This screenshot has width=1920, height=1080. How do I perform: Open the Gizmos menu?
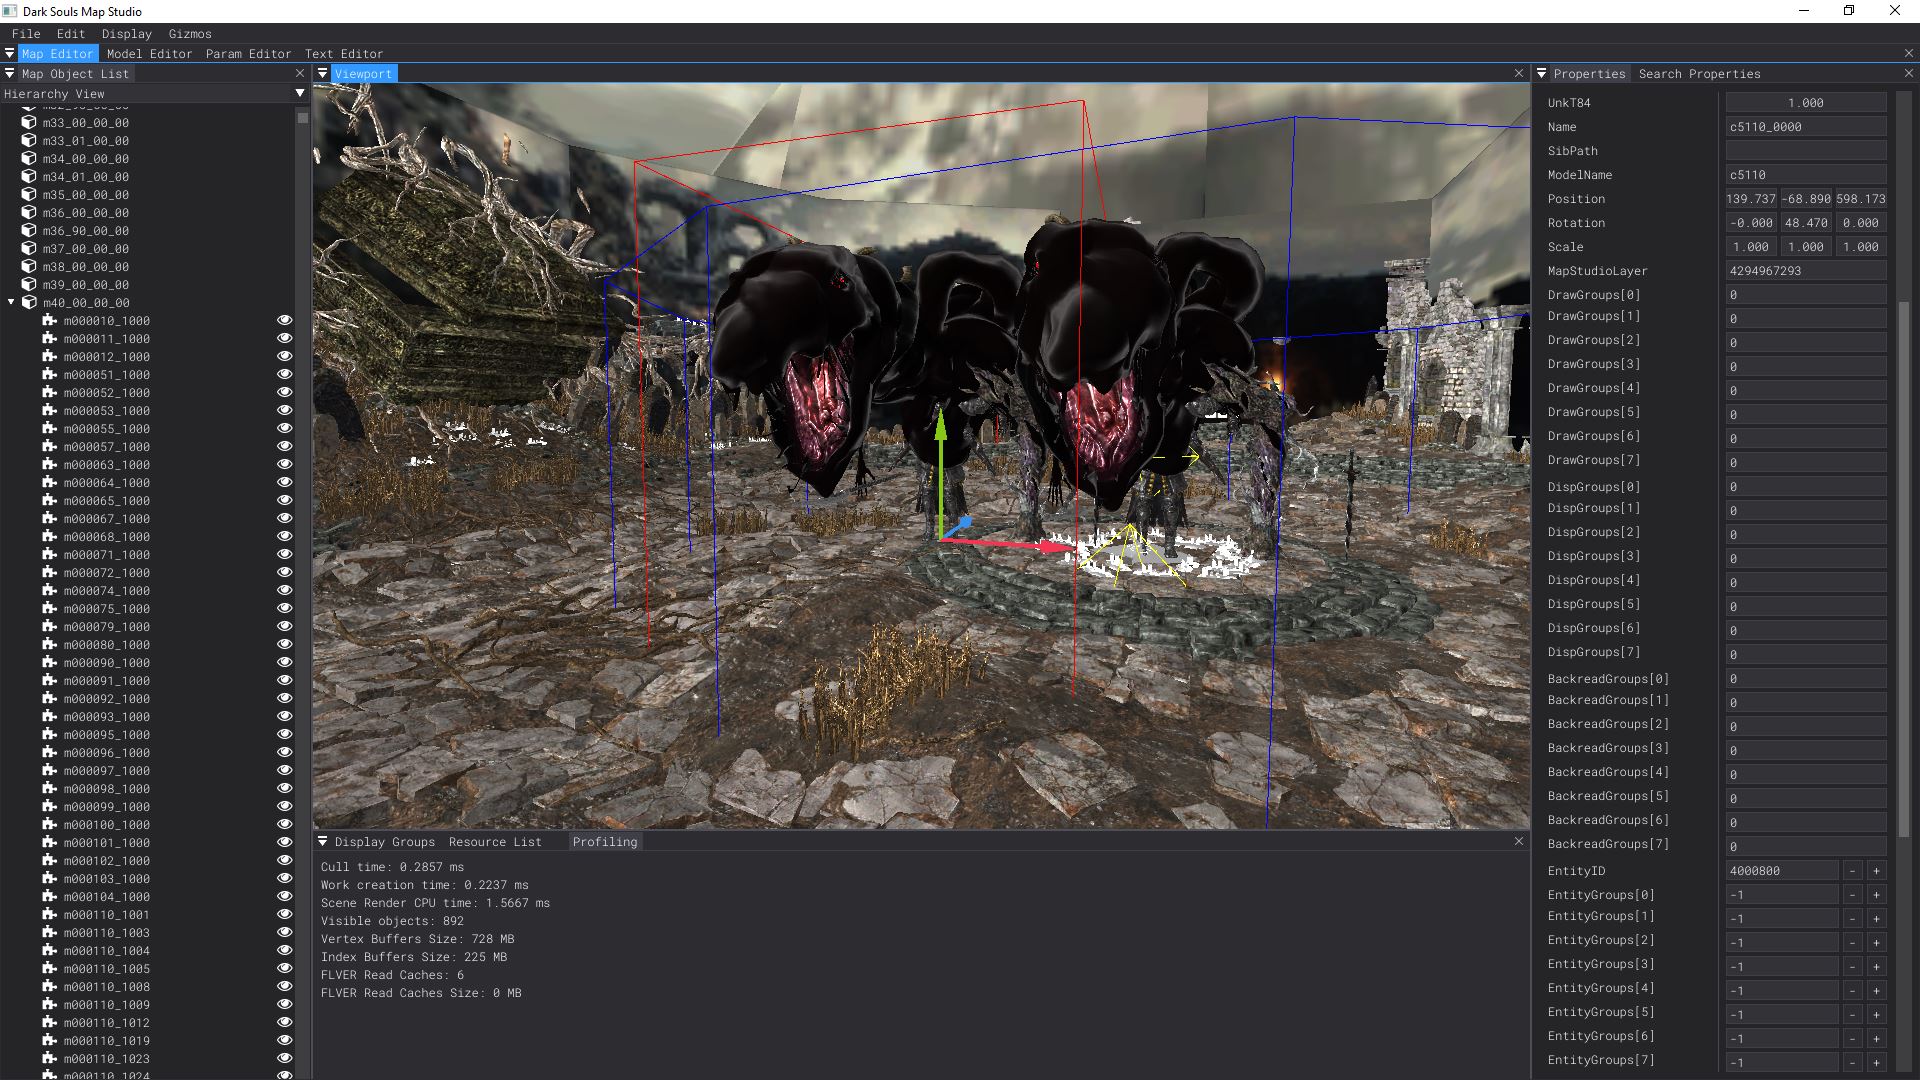pos(190,34)
